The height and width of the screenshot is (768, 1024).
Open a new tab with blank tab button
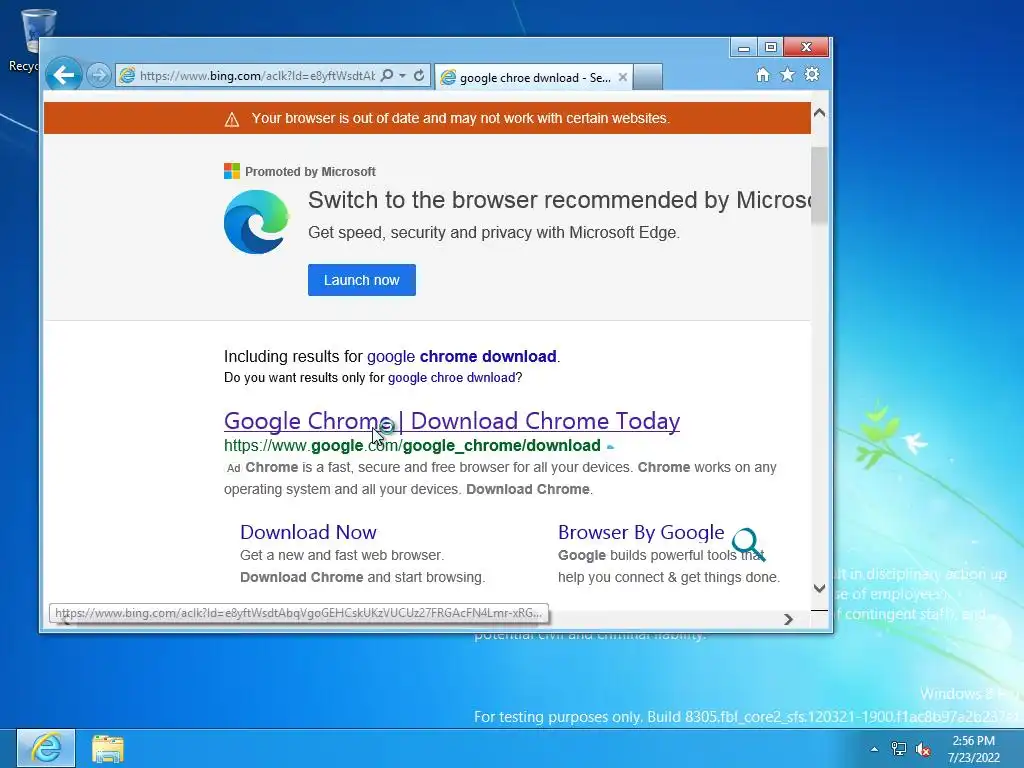pyautogui.click(x=648, y=77)
